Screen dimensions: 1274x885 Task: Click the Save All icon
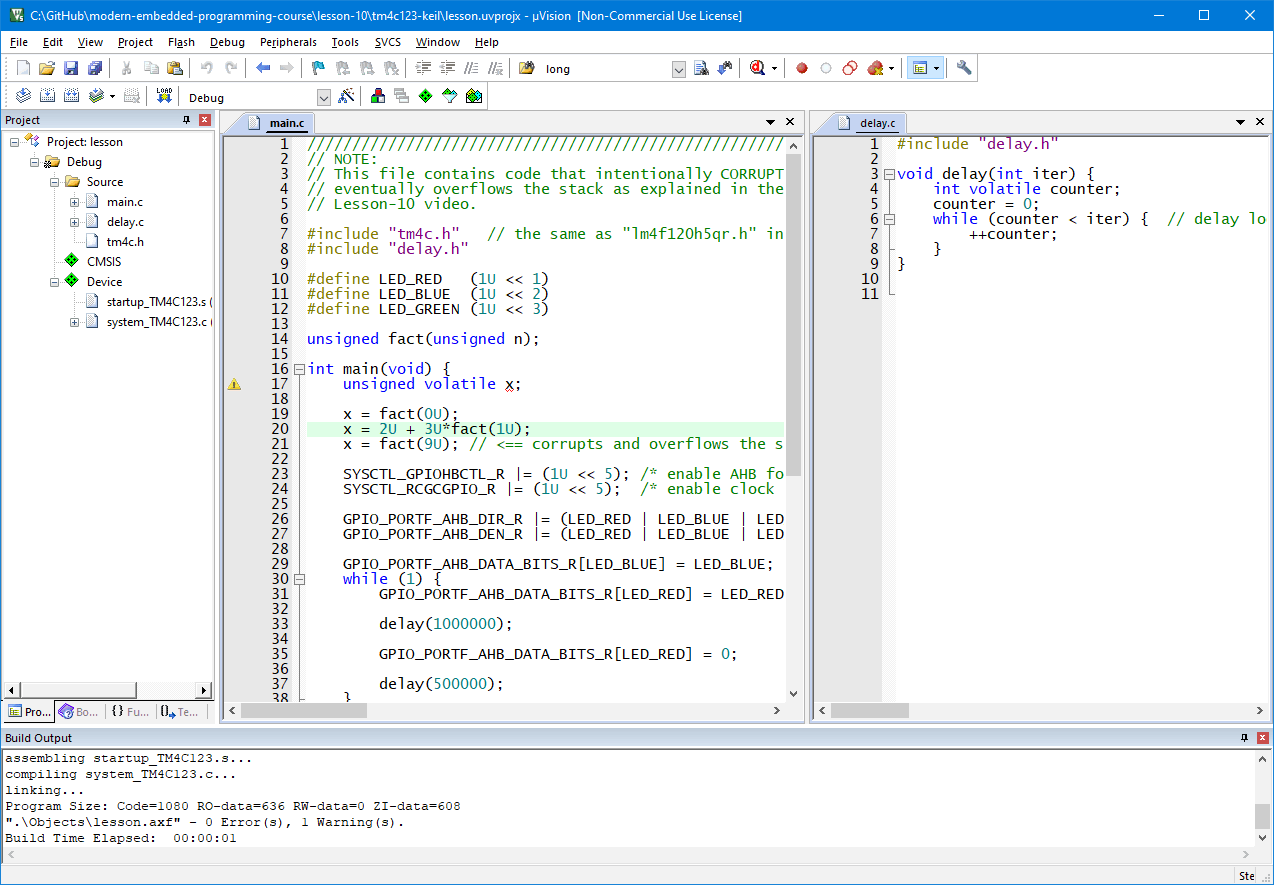click(x=95, y=68)
